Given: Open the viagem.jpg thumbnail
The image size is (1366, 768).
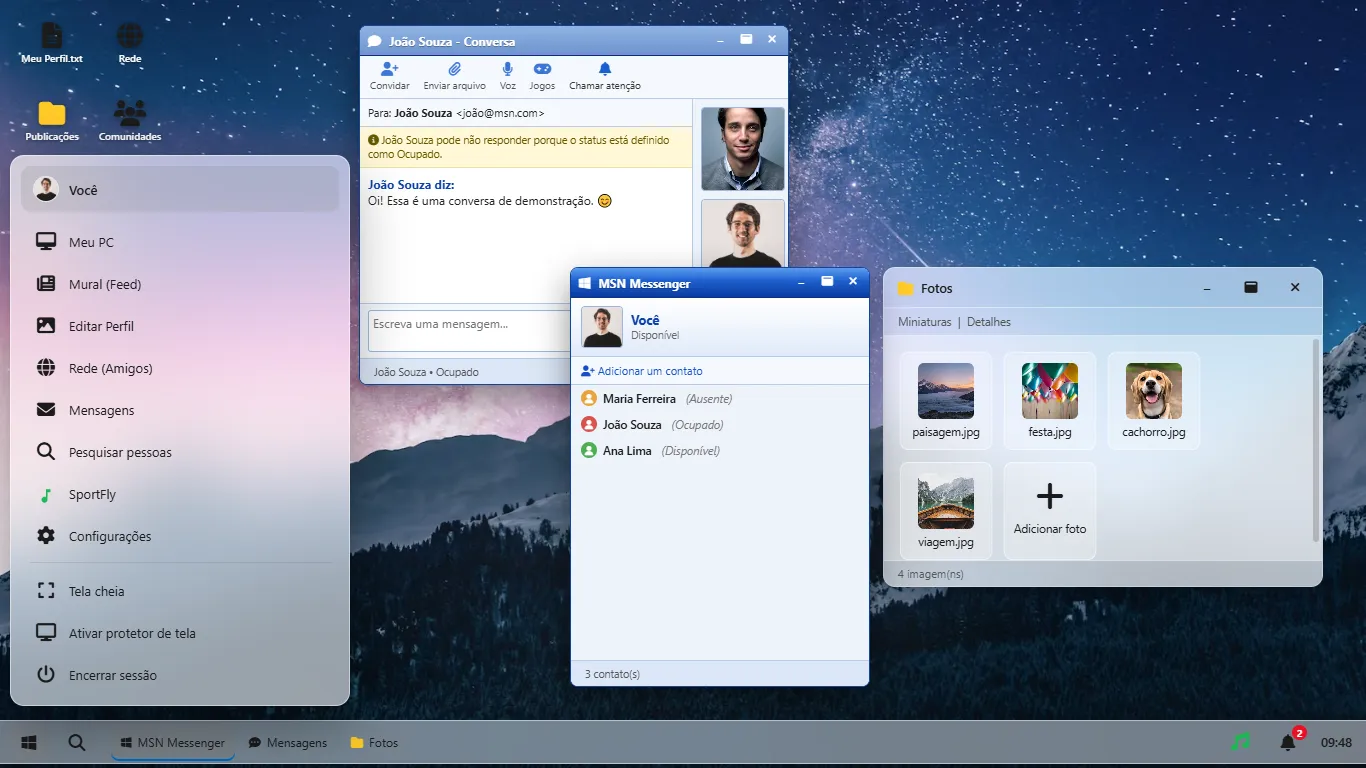Looking at the screenshot, I should pyautogui.click(x=946, y=510).
